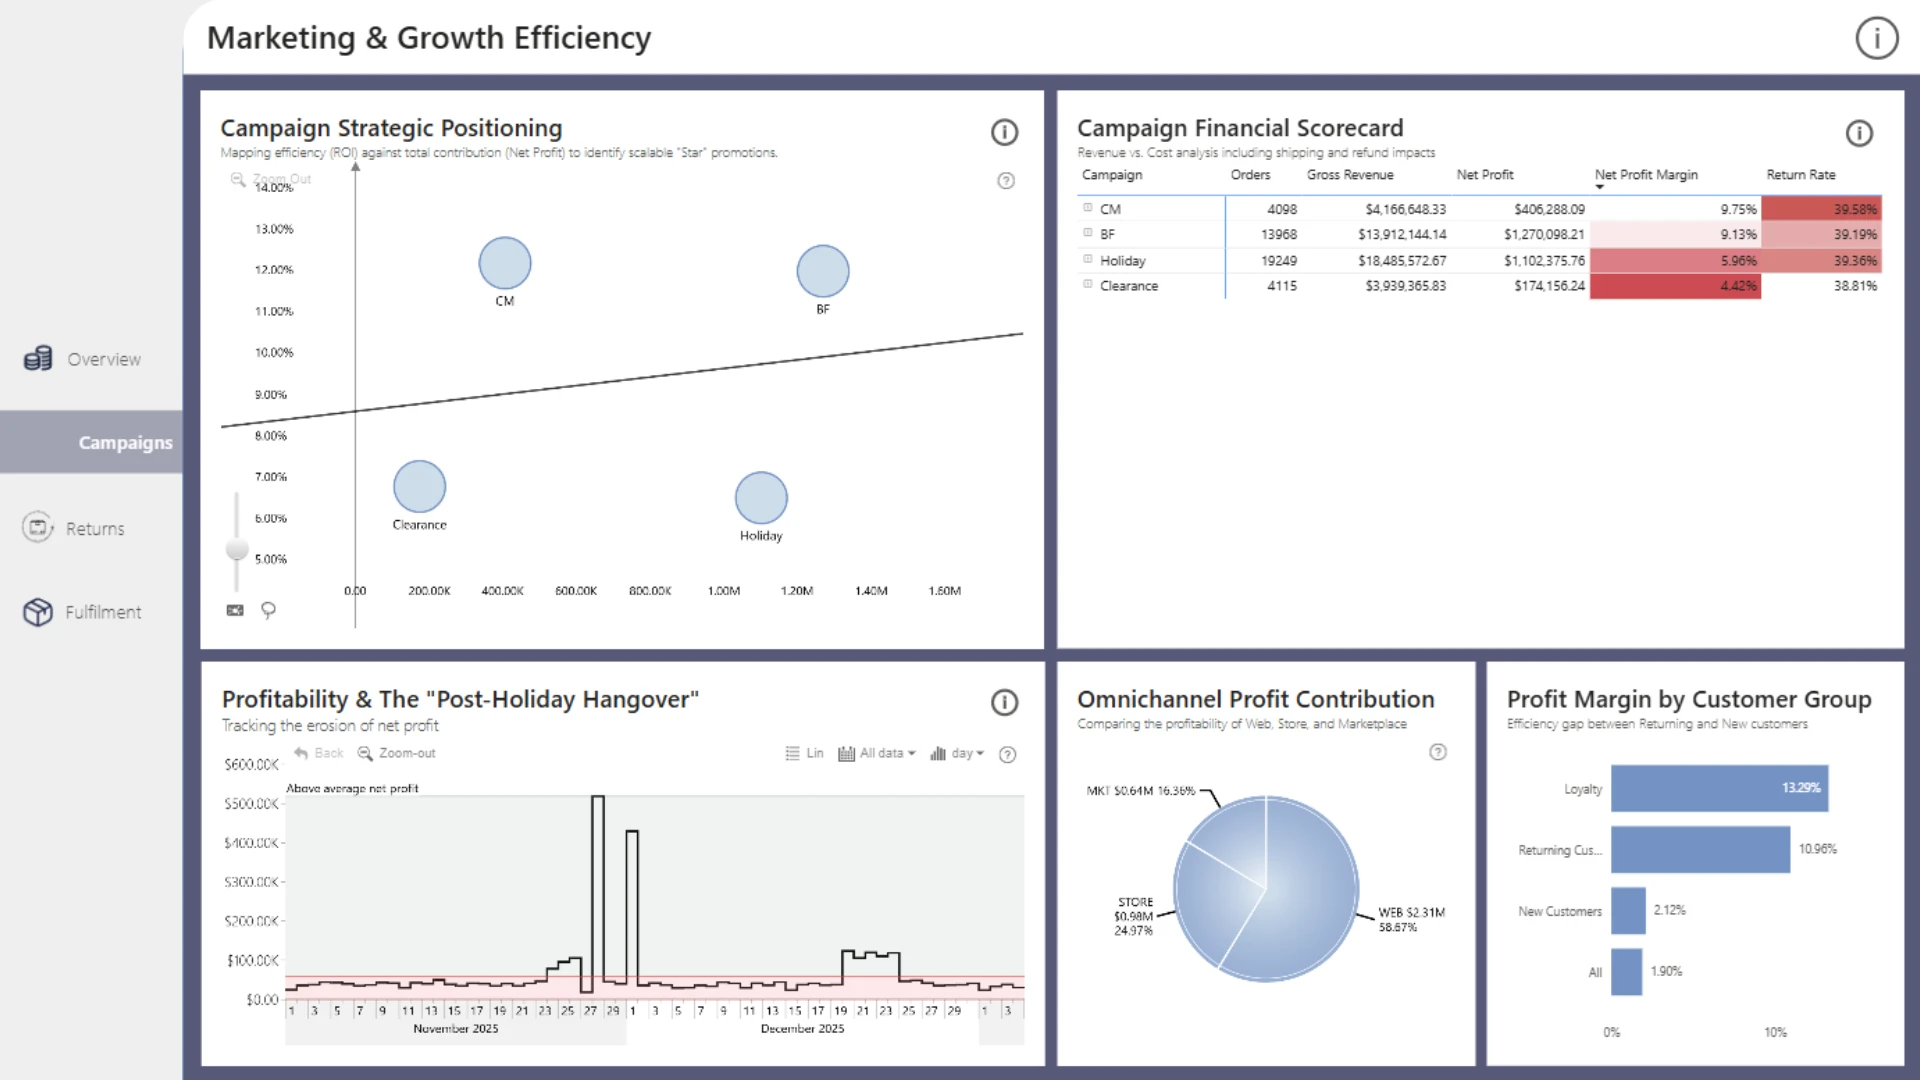Open help icon in Omnichannel pie chart

click(1437, 752)
